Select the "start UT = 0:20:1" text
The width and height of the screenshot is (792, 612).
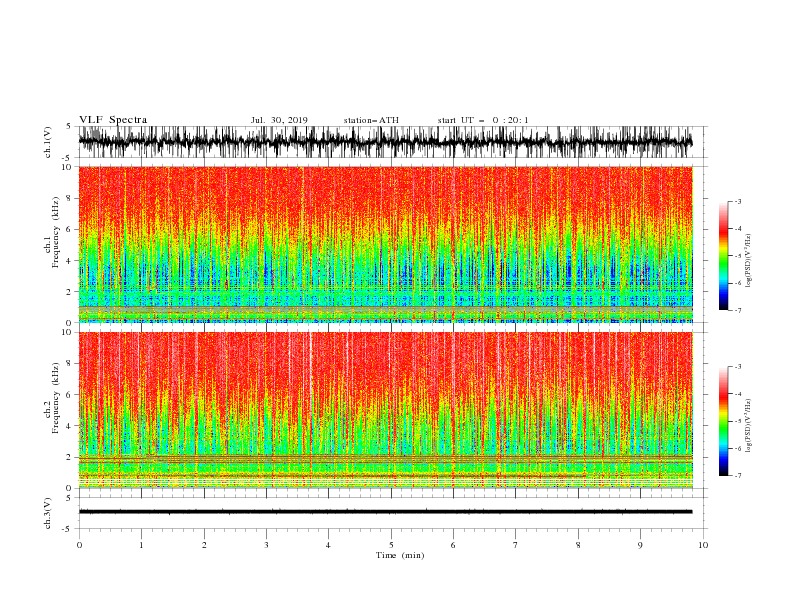(483, 120)
